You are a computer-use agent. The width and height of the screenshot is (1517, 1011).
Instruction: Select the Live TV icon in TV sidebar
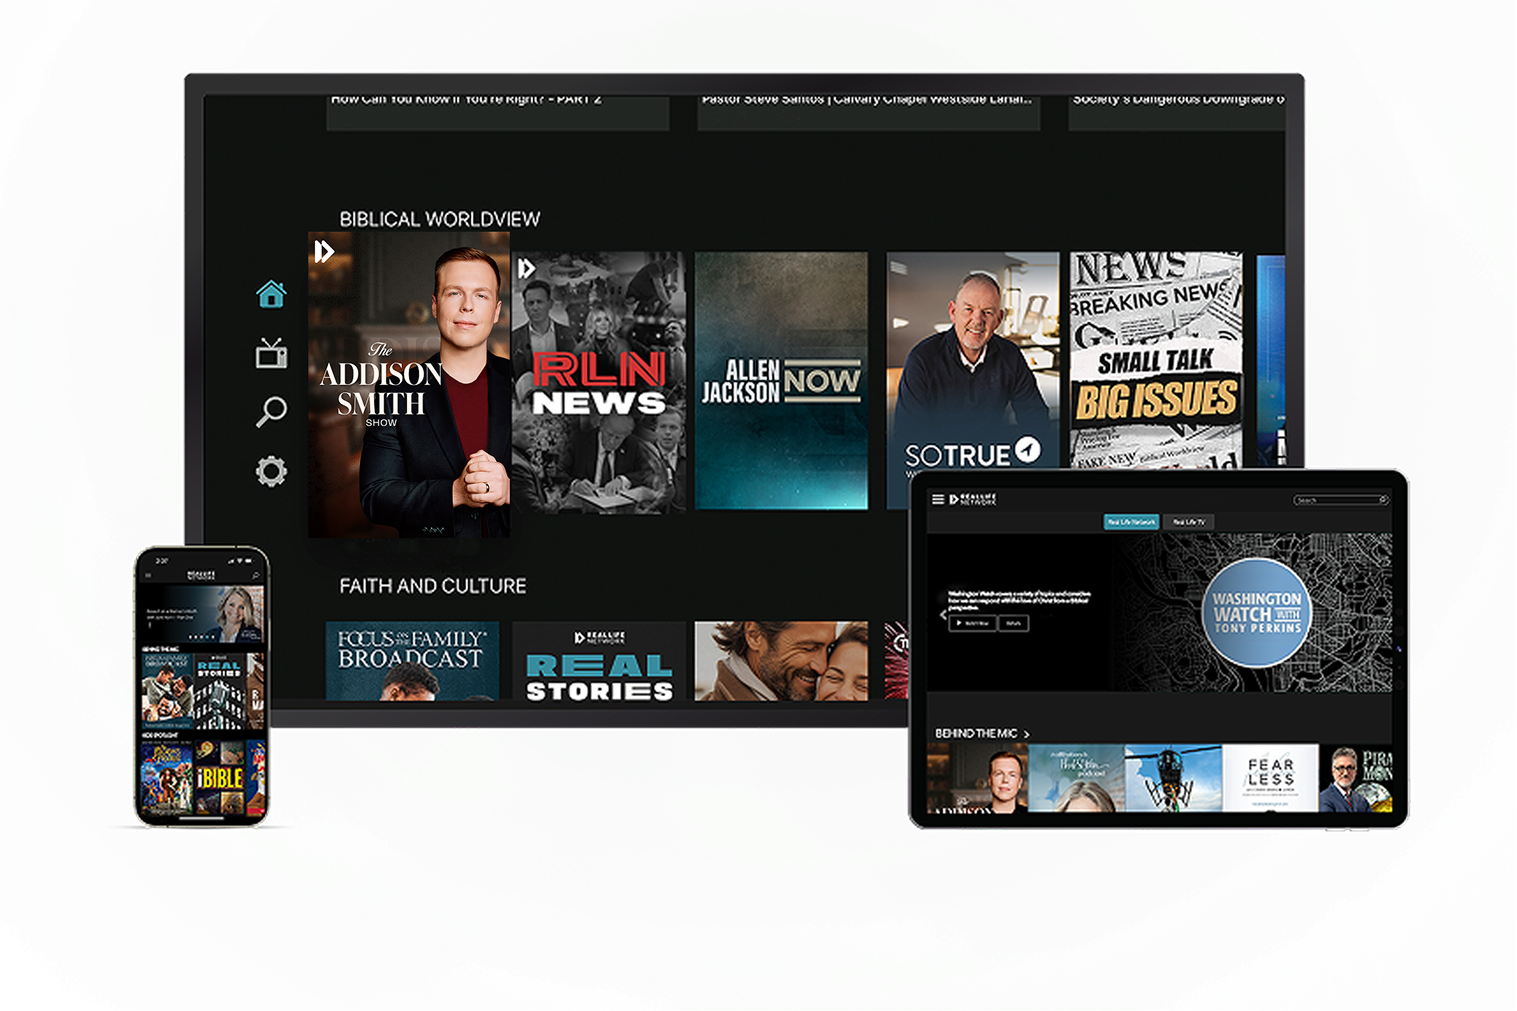(x=271, y=353)
